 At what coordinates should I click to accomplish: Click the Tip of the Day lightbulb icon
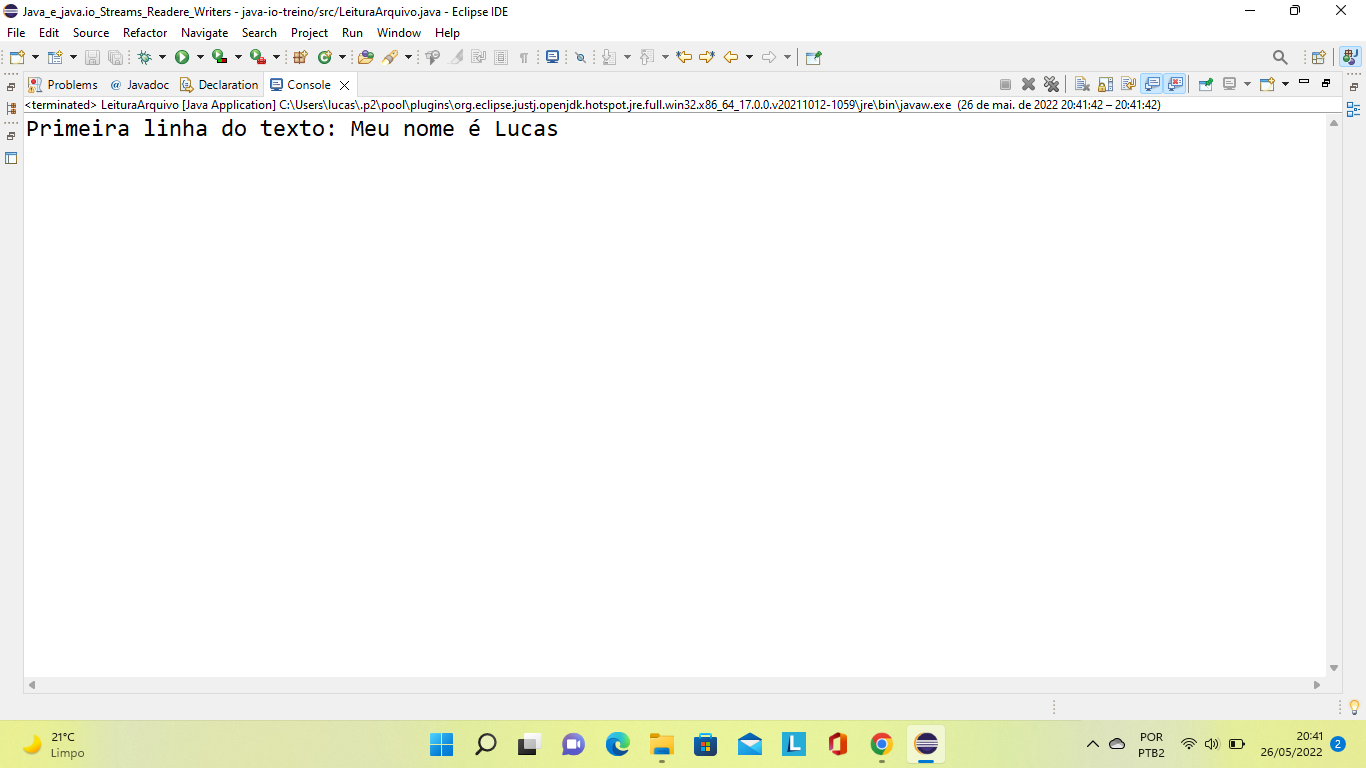point(1354,707)
